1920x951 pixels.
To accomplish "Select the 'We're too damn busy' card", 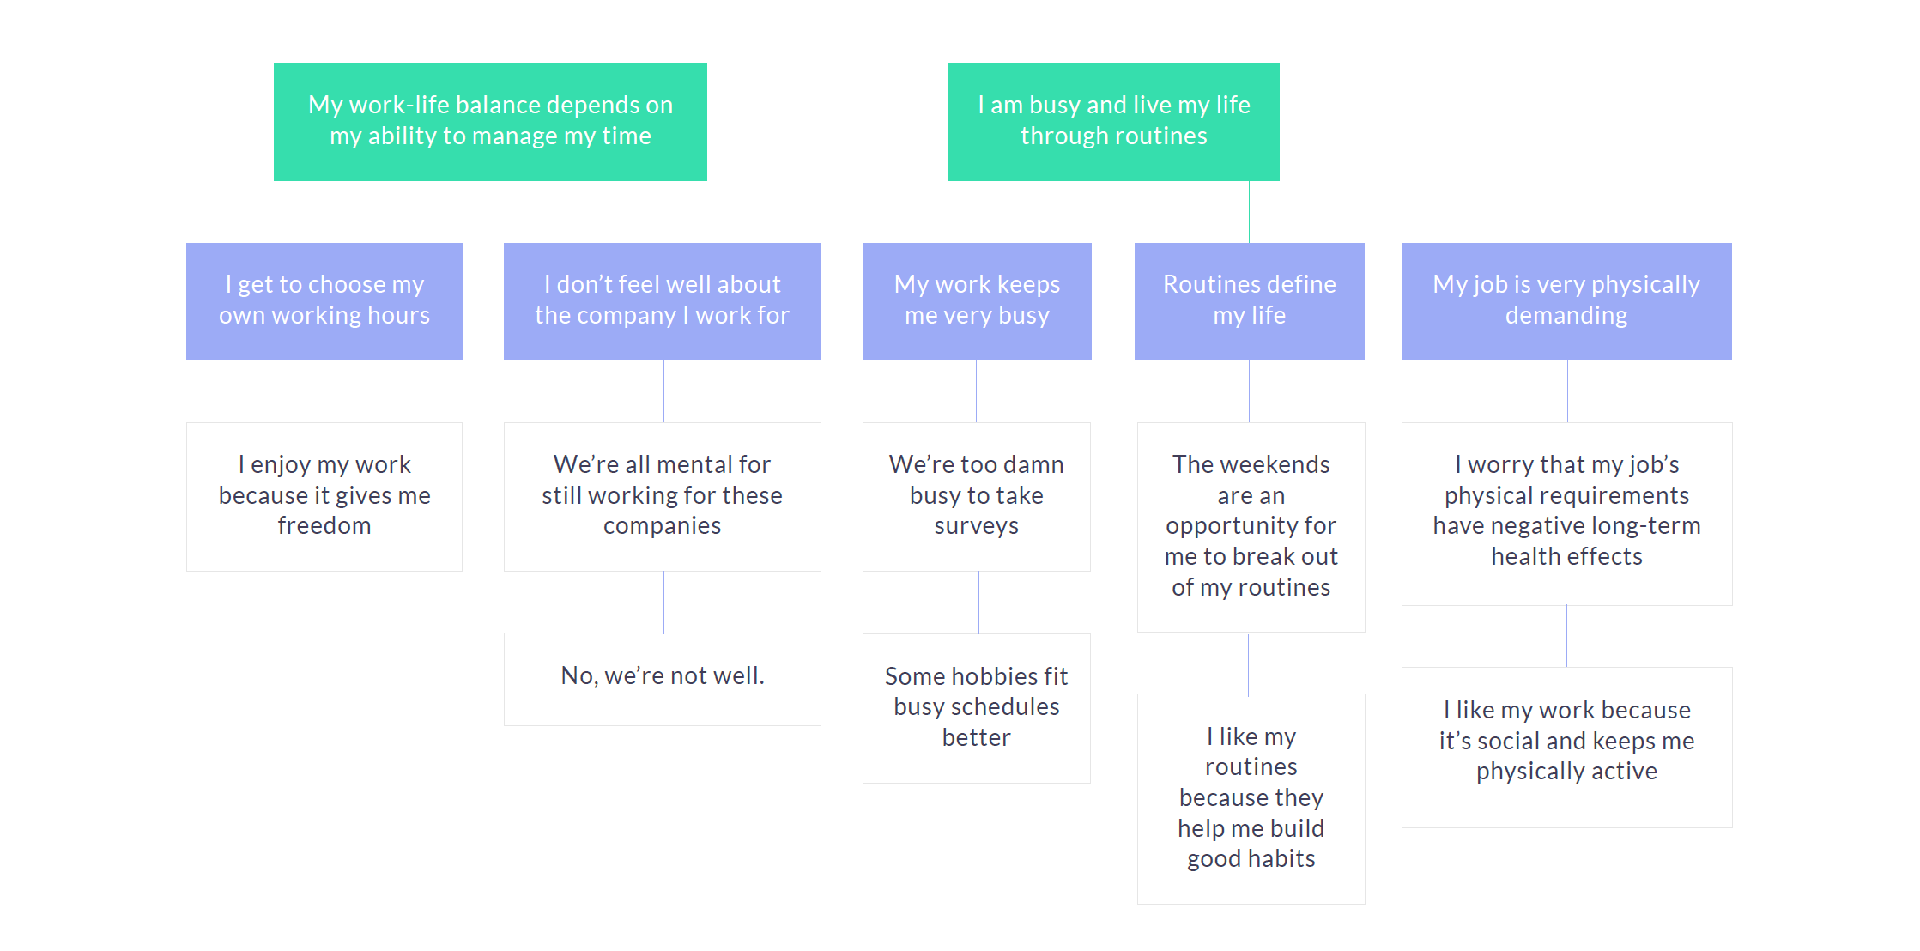I will click(x=977, y=496).
